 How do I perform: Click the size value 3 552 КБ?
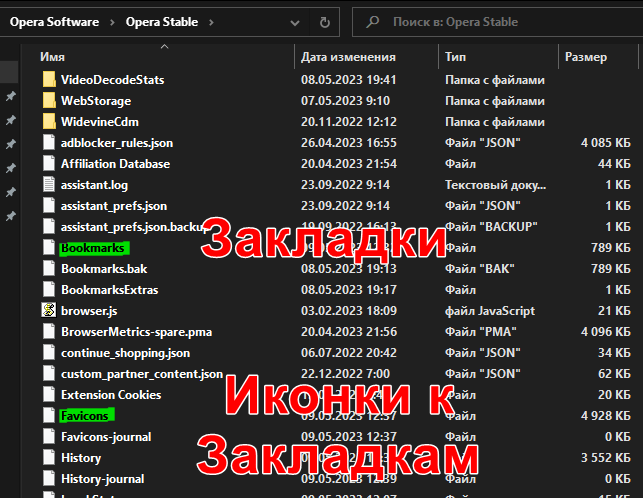606,457
